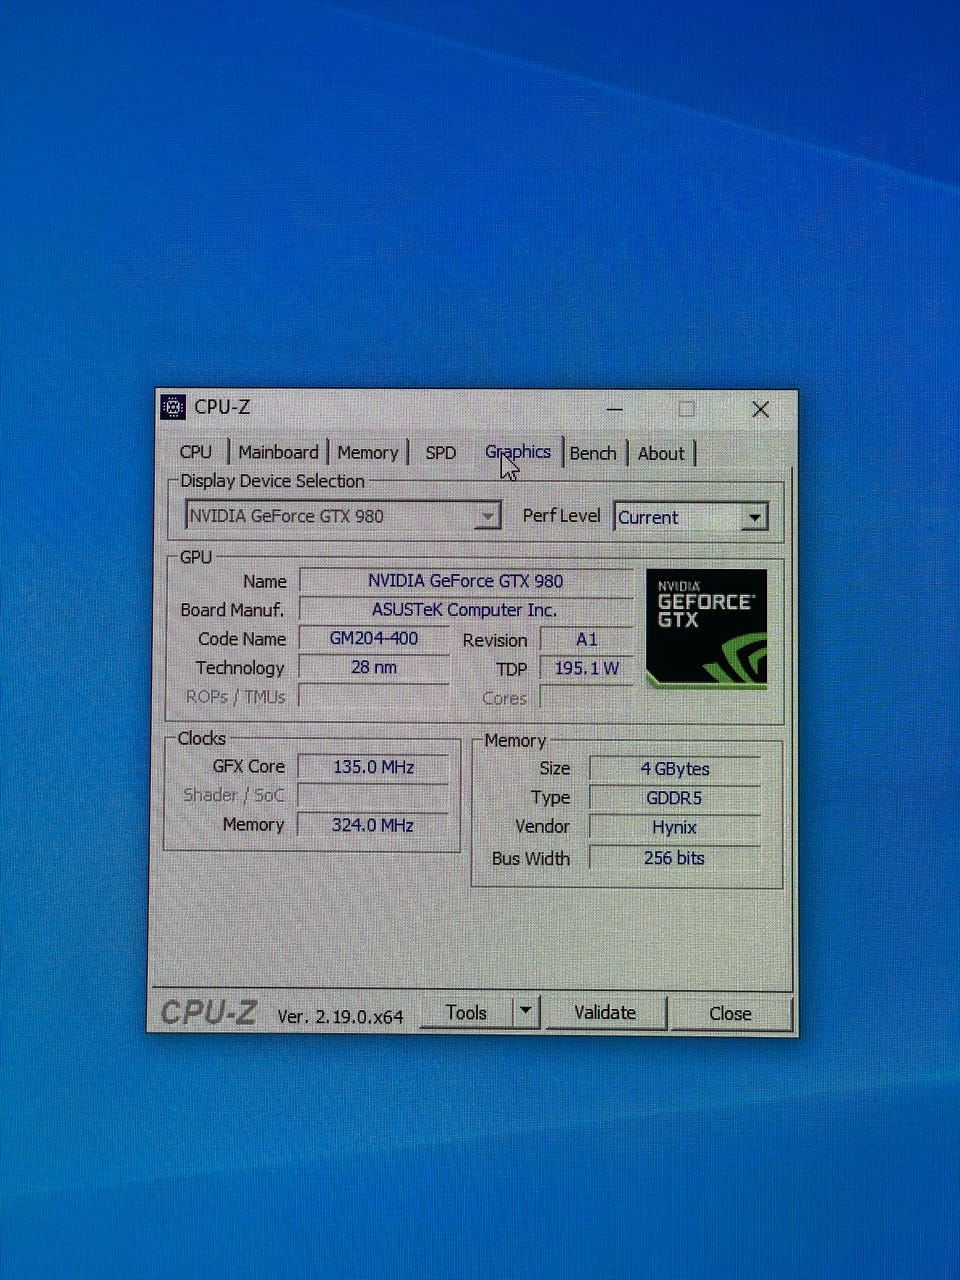
Task: Open the CPU tab
Action: pyautogui.click(x=196, y=452)
